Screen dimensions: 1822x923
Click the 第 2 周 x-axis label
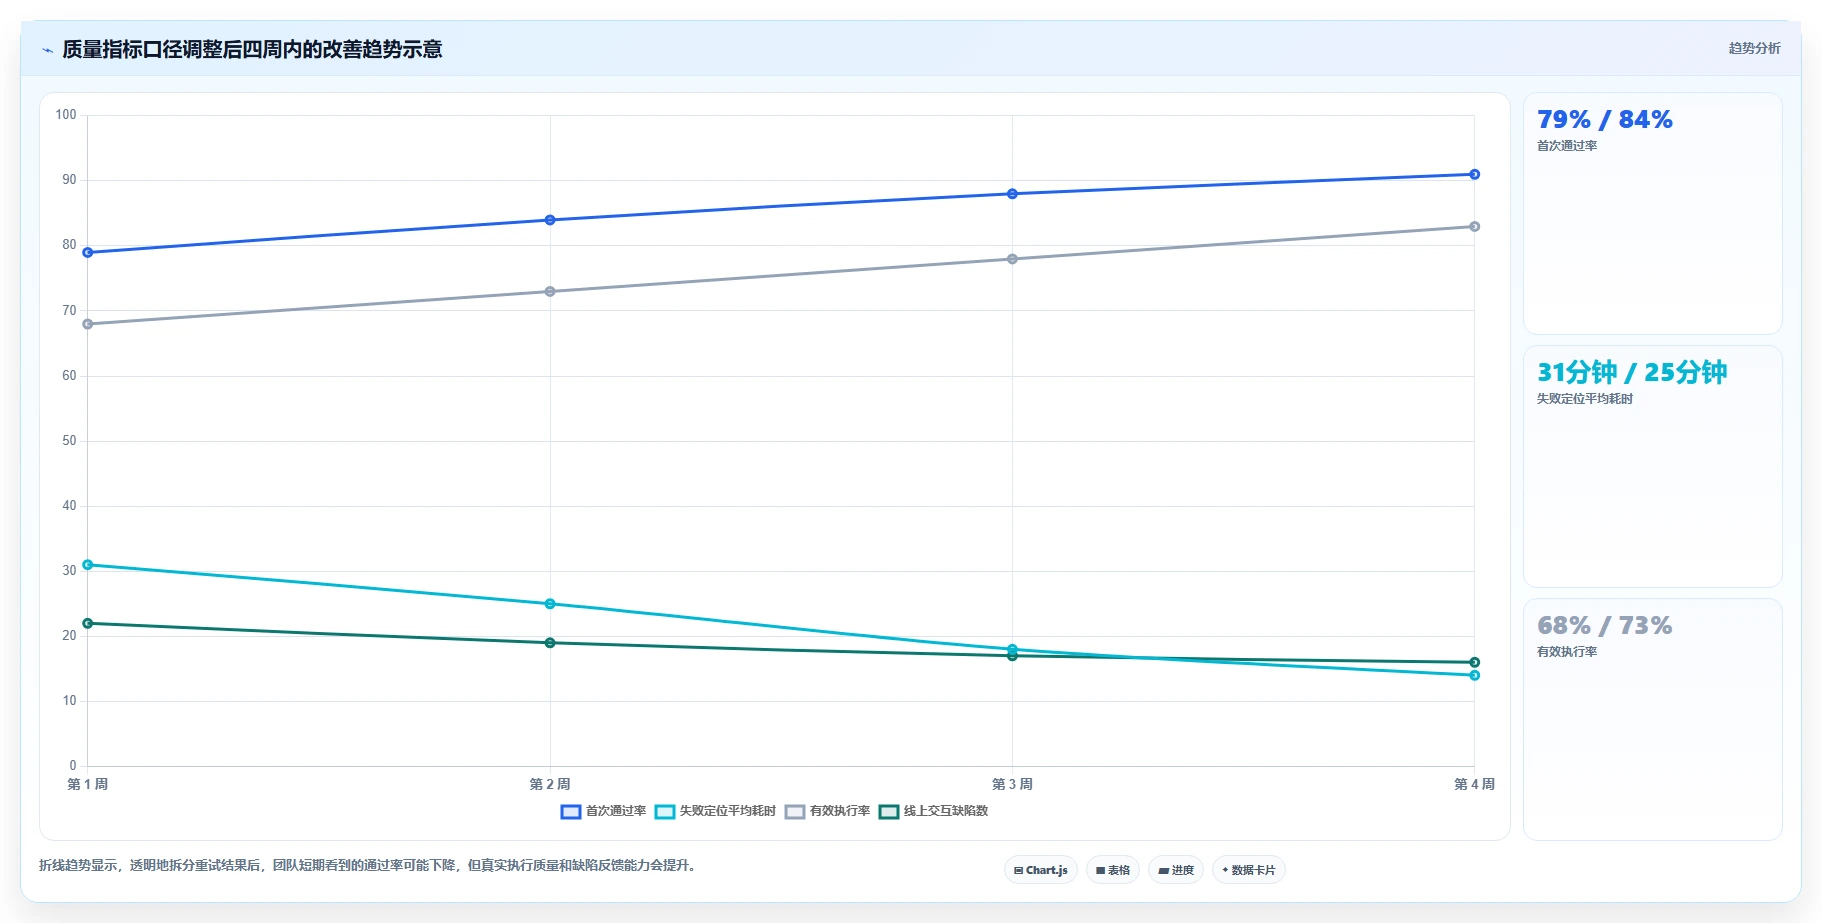550,784
